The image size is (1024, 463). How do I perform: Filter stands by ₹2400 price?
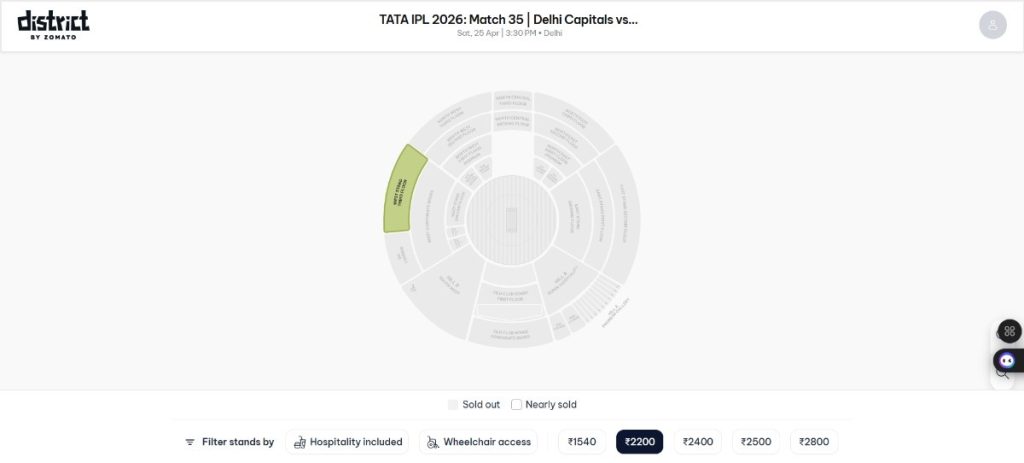(x=698, y=442)
